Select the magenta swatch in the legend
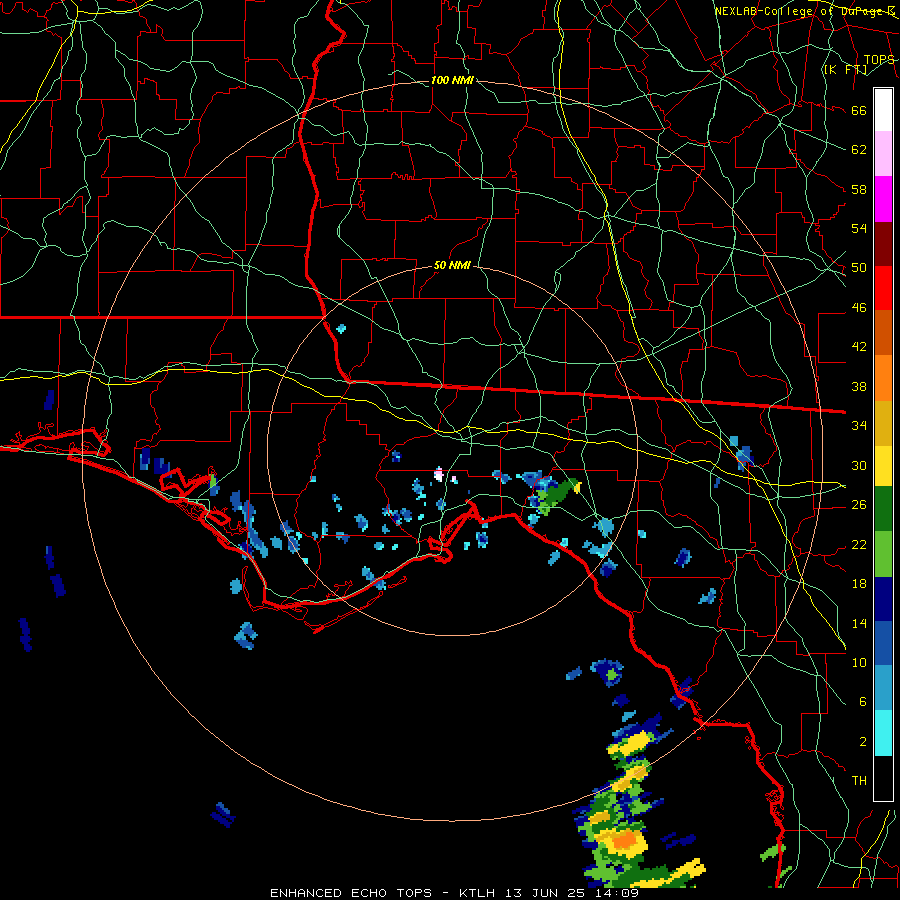Viewport: 900px width, 900px height. coord(883,199)
